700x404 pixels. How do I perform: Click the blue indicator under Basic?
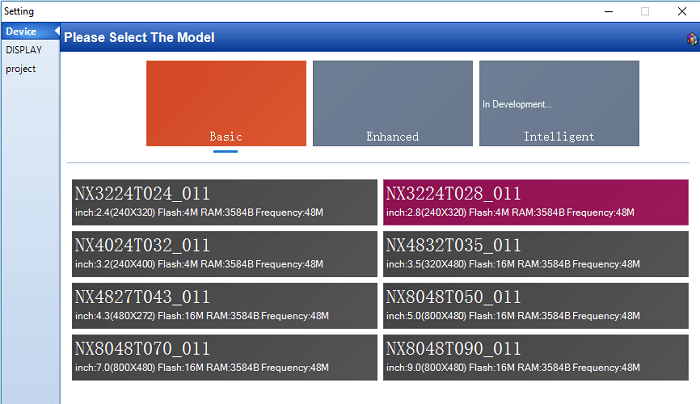coord(225,151)
